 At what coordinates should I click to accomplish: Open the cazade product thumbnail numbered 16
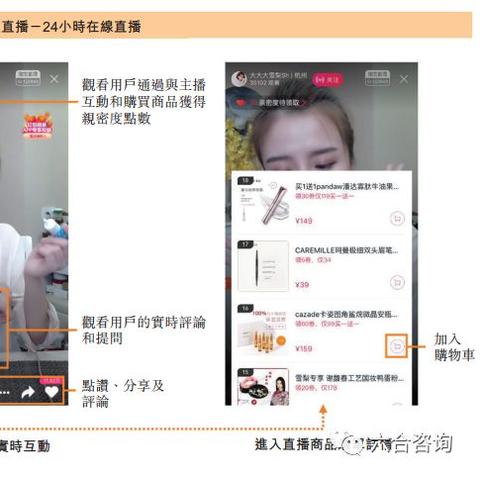263,330
